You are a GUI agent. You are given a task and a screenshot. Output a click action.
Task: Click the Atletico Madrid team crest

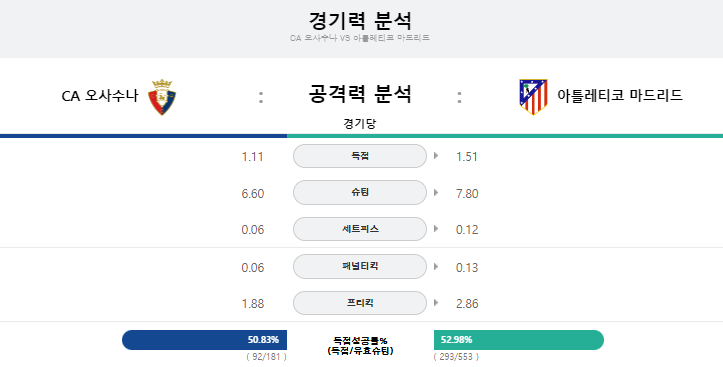point(533,97)
